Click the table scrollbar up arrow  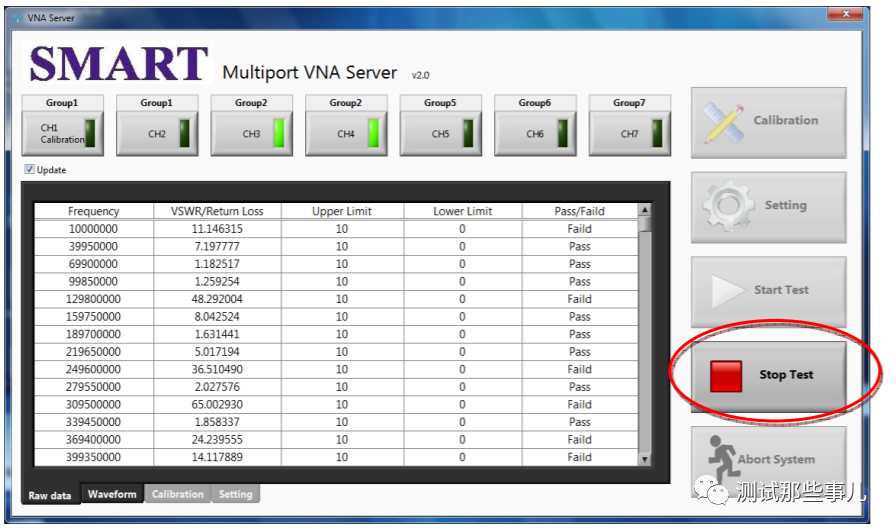tap(645, 210)
